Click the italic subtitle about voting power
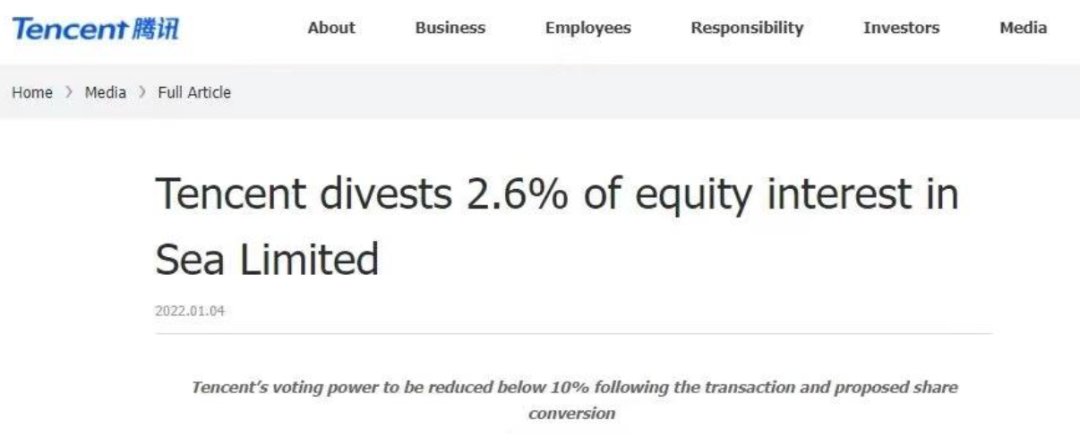The width and height of the screenshot is (1080, 446). 573,388
